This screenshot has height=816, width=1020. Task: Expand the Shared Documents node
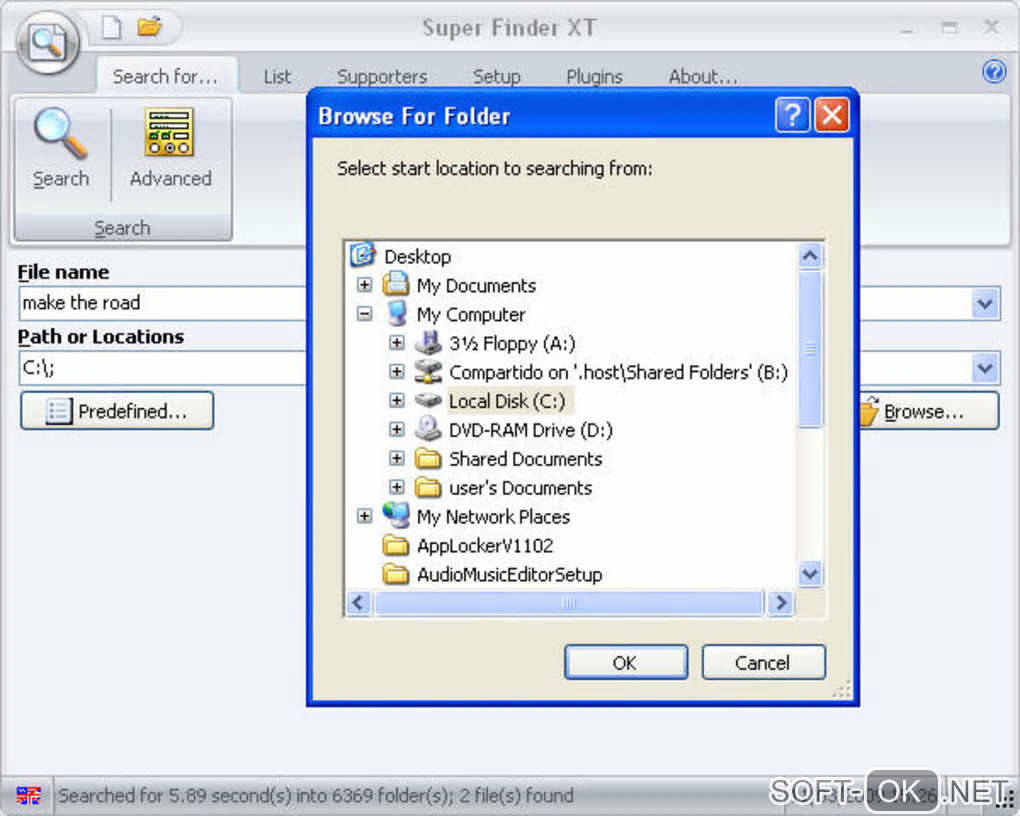click(397, 458)
